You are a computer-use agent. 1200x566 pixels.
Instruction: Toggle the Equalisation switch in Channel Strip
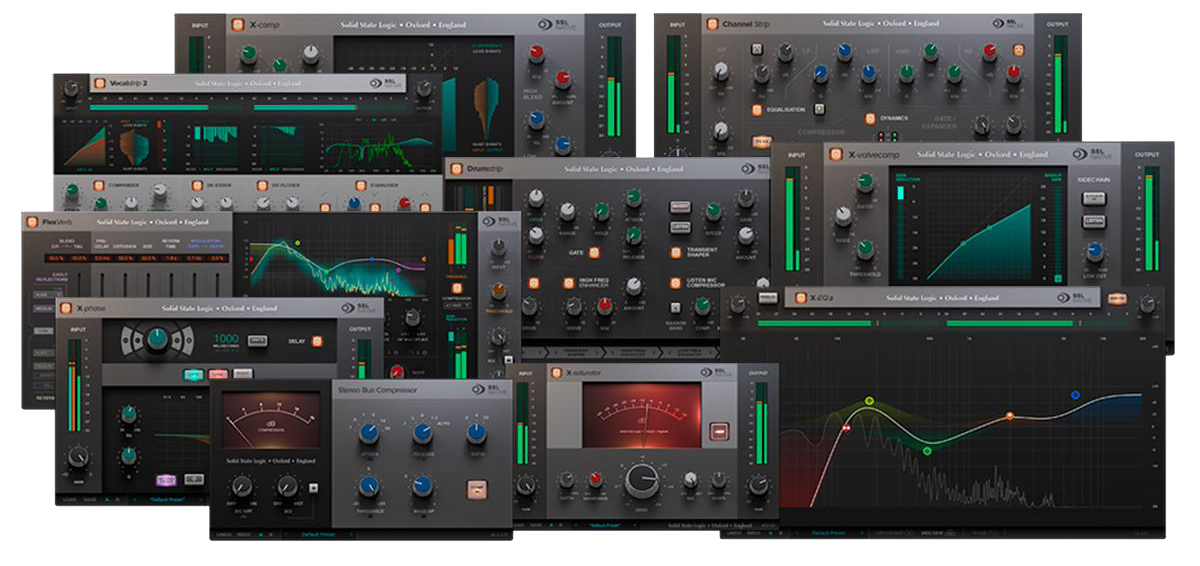tap(756, 109)
